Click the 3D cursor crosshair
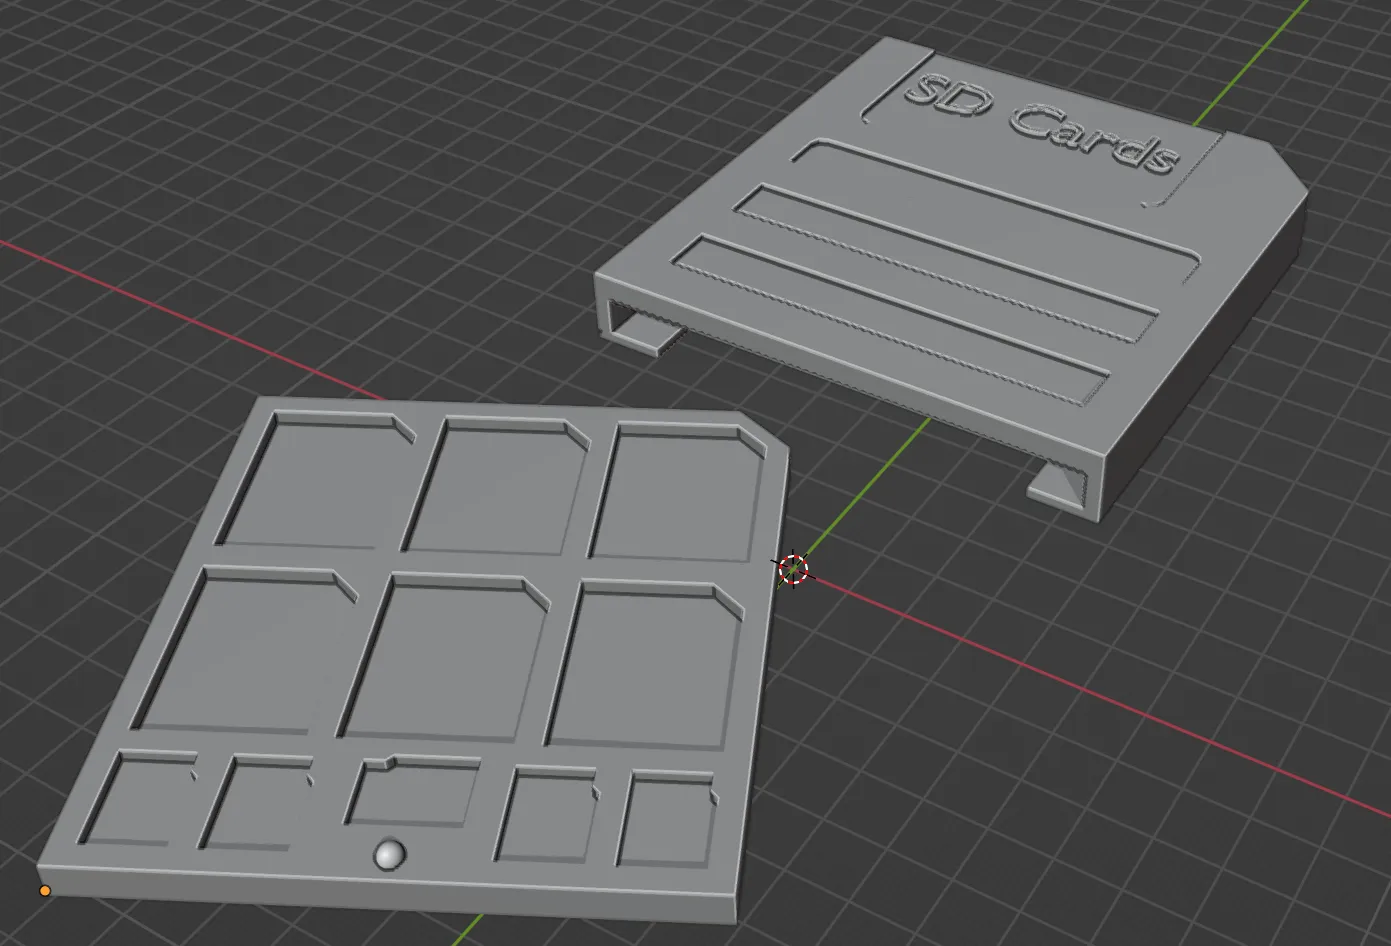The height and width of the screenshot is (946, 1391). 793,568
